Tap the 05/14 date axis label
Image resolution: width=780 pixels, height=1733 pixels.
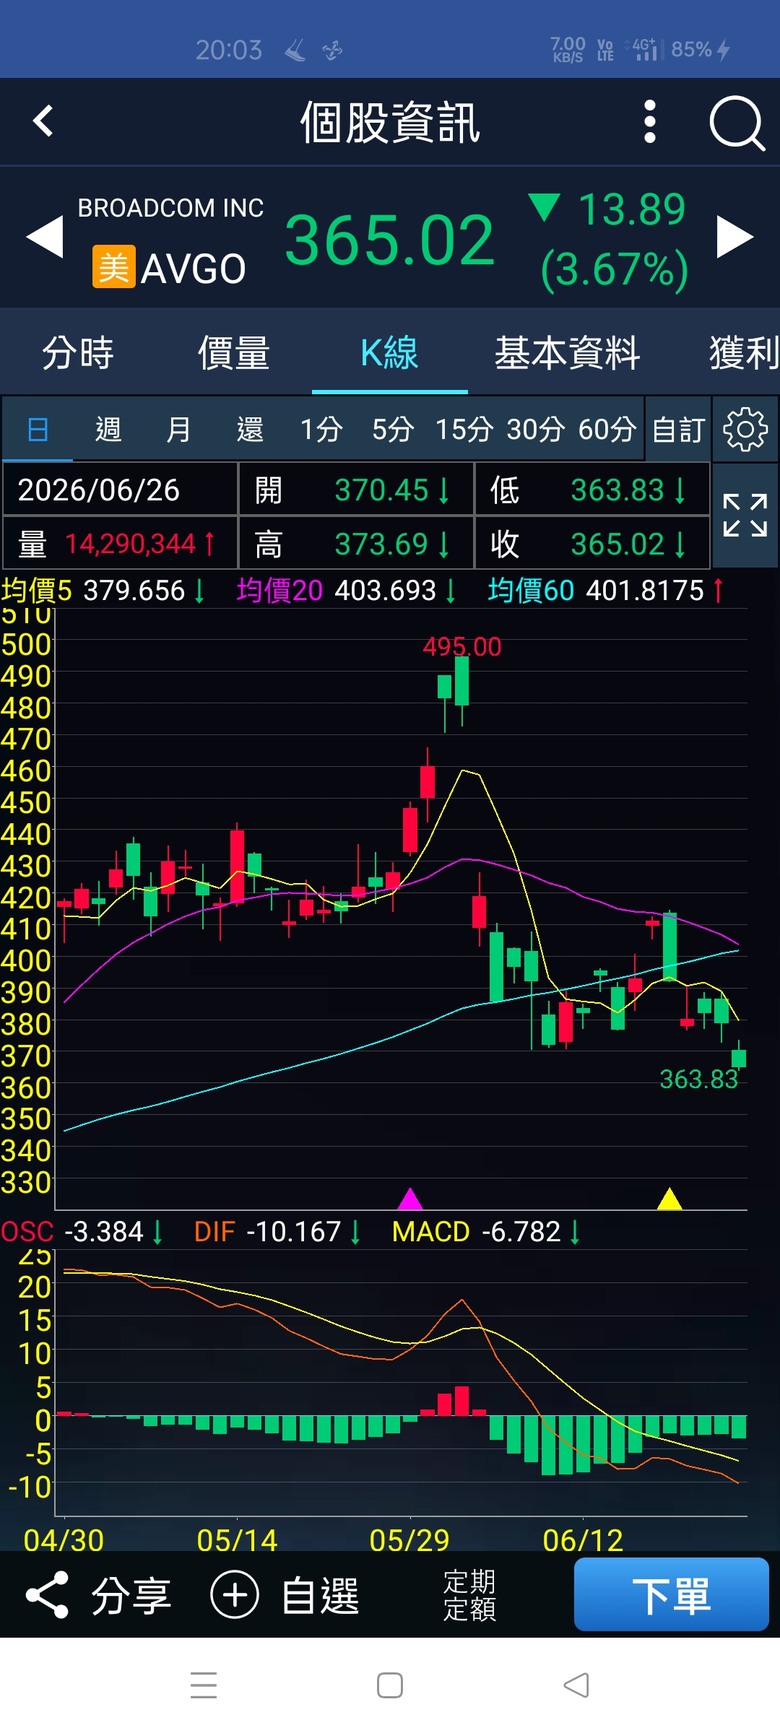tap(237, 1540)
